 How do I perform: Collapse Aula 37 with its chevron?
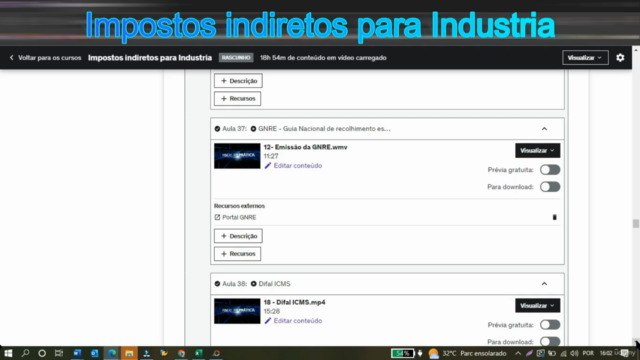544,129
